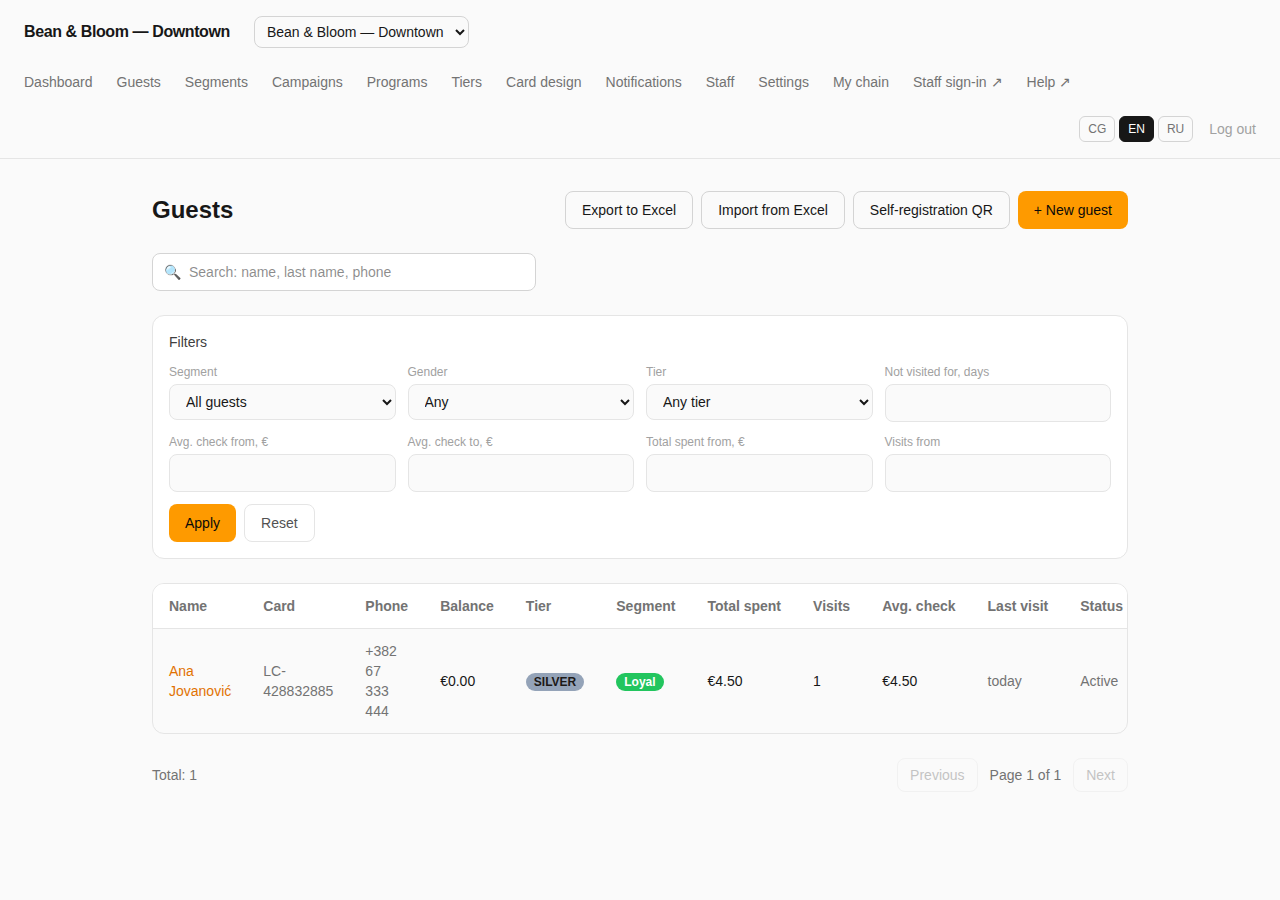
Task: Switch language to CG
Action: [x=1097, y=129]
